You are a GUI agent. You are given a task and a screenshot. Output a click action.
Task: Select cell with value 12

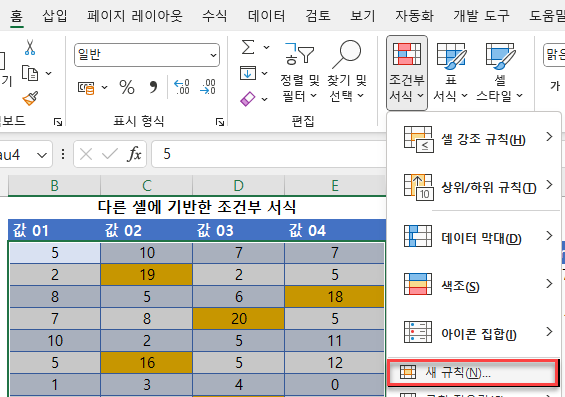click(x=334, y=363)
